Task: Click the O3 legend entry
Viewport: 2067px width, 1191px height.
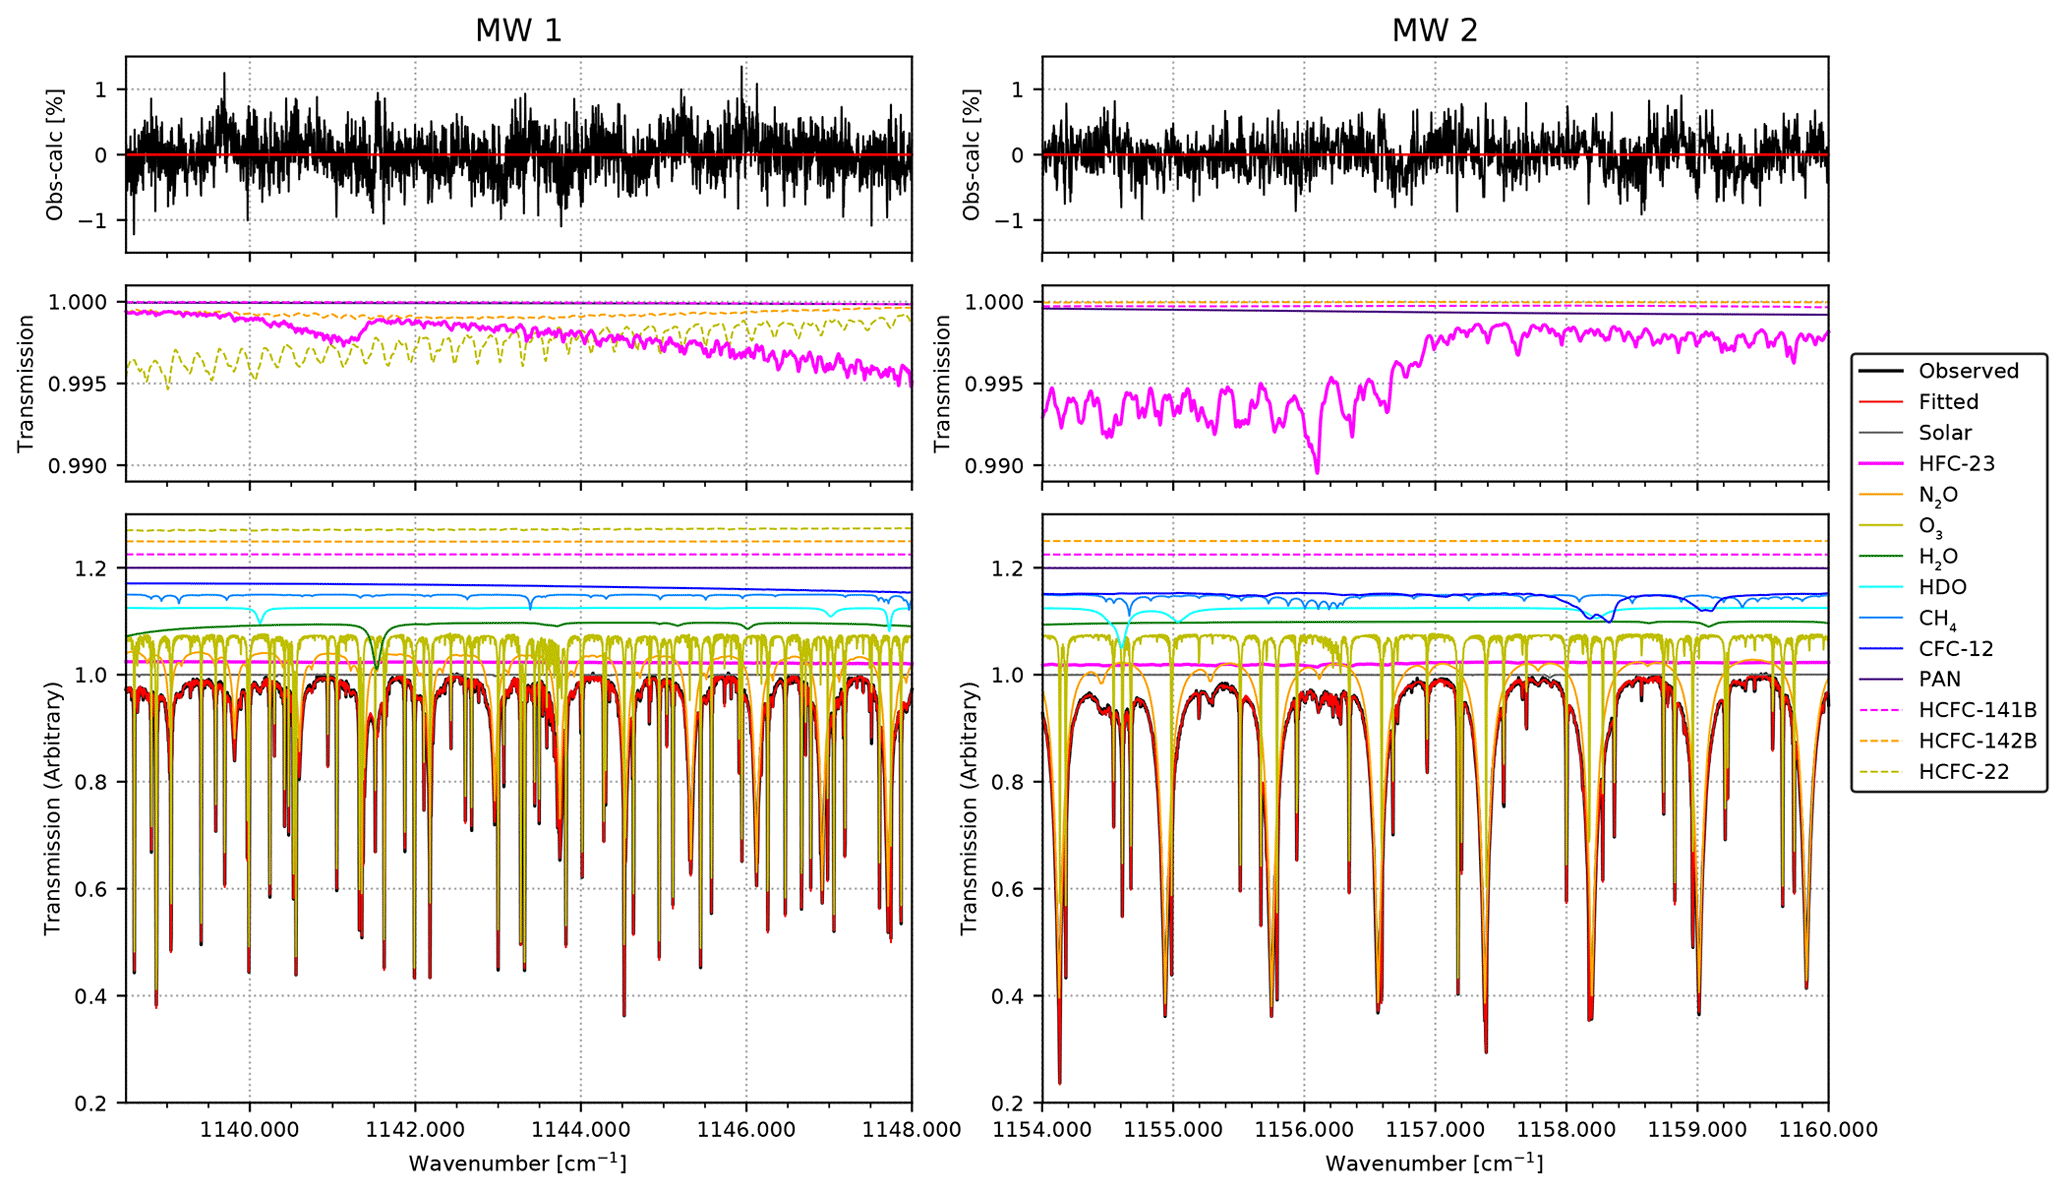Action: tap(1930, 526)
